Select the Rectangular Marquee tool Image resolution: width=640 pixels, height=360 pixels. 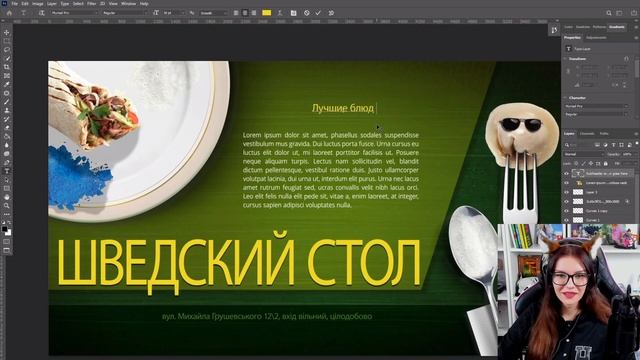[7, 41]
